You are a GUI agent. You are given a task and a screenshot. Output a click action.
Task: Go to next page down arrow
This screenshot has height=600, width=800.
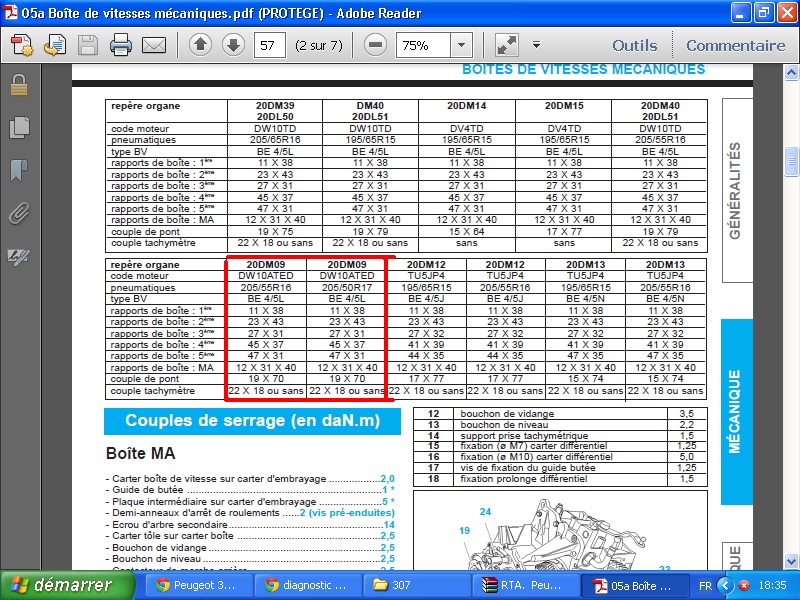[233, 45]
